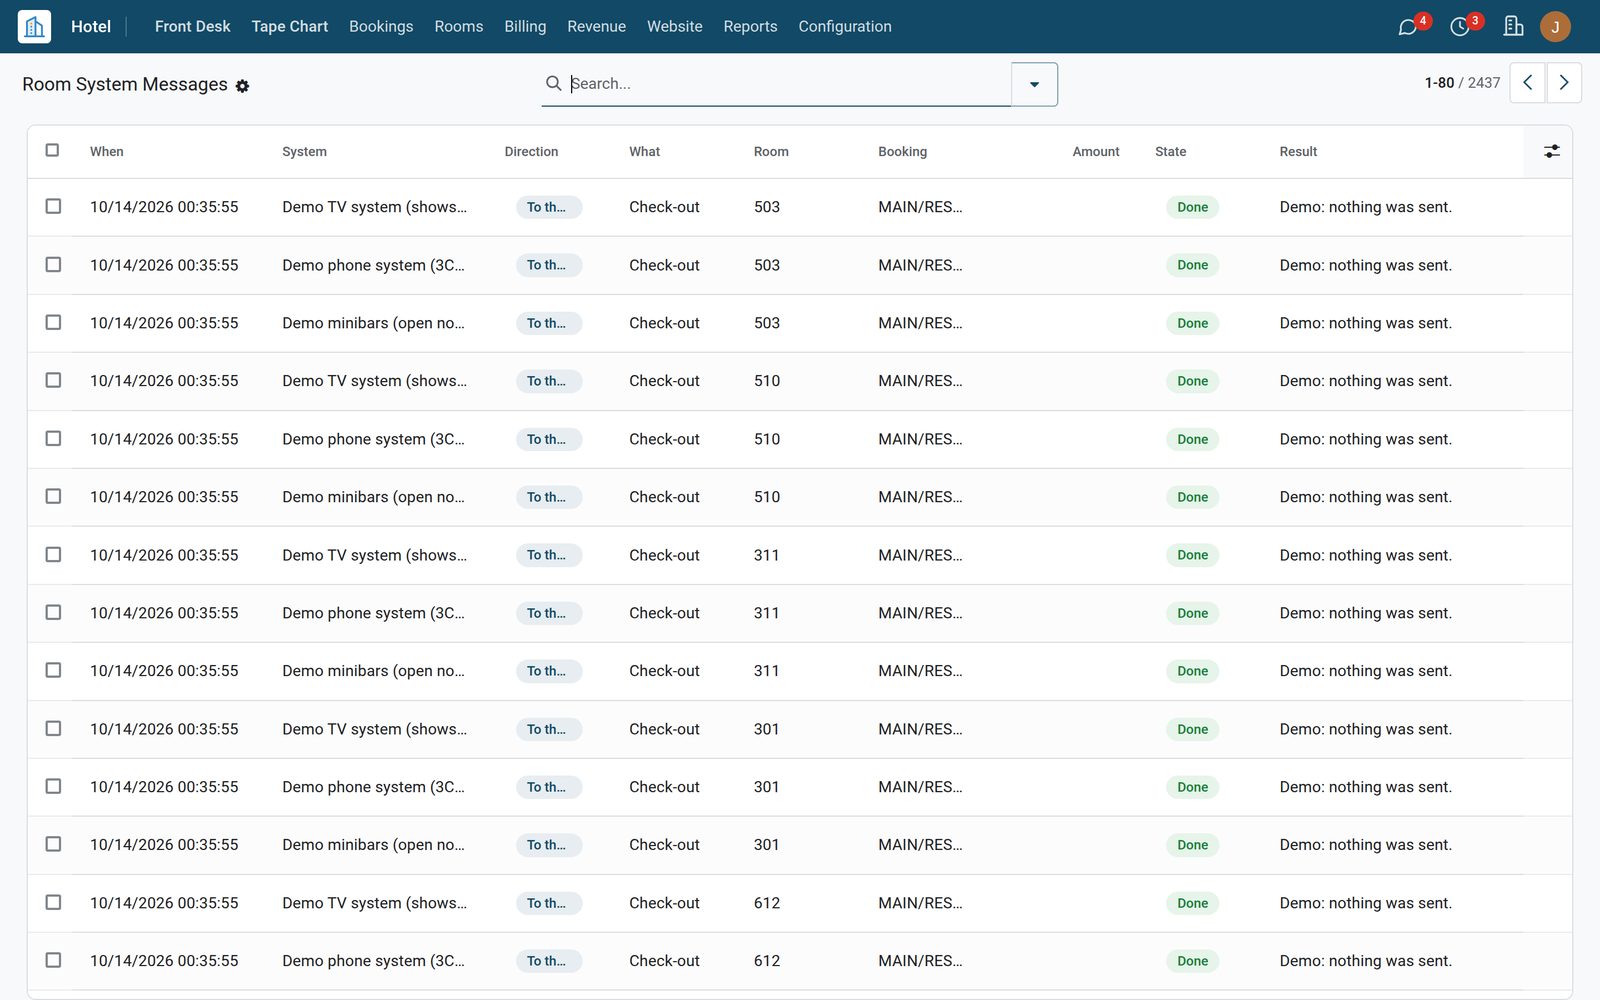This screenshot has height=1000, width=1600.
Task: Open the column adjust settings icon
Action: [x=1551, y=151]
